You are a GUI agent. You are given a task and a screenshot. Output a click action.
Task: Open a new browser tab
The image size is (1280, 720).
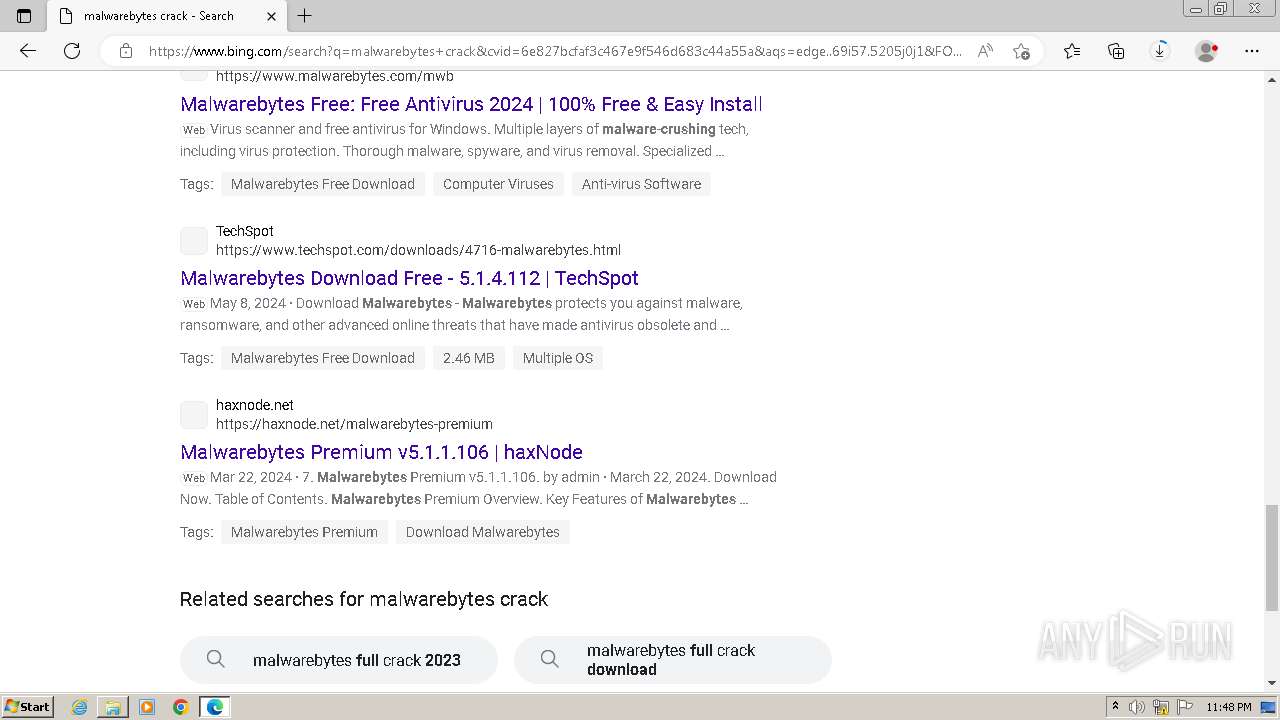tap(305, 15)
